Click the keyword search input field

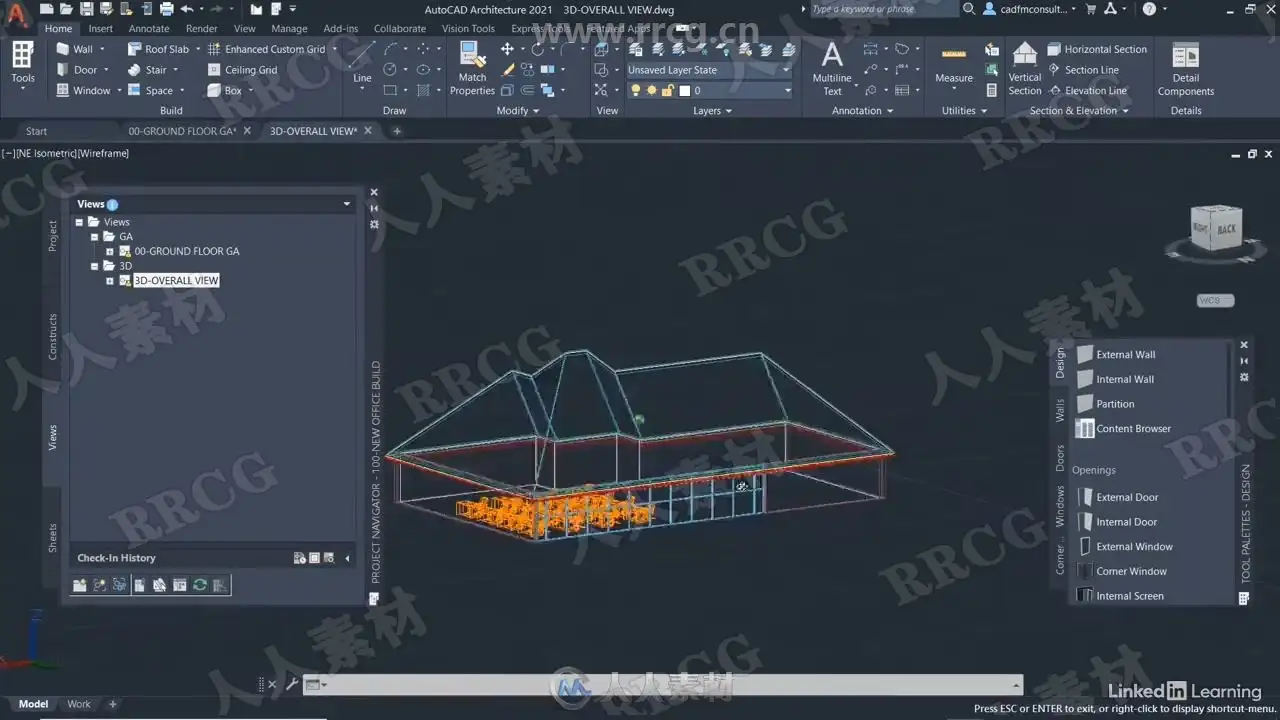pyautogui.click(x=883, y=9)
